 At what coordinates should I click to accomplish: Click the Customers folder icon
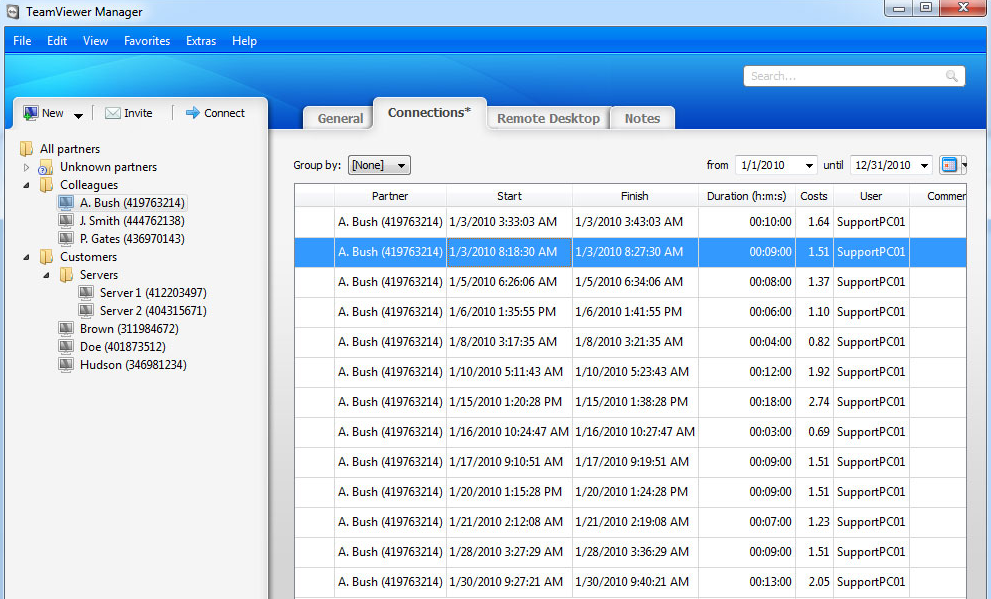[46, 257]
